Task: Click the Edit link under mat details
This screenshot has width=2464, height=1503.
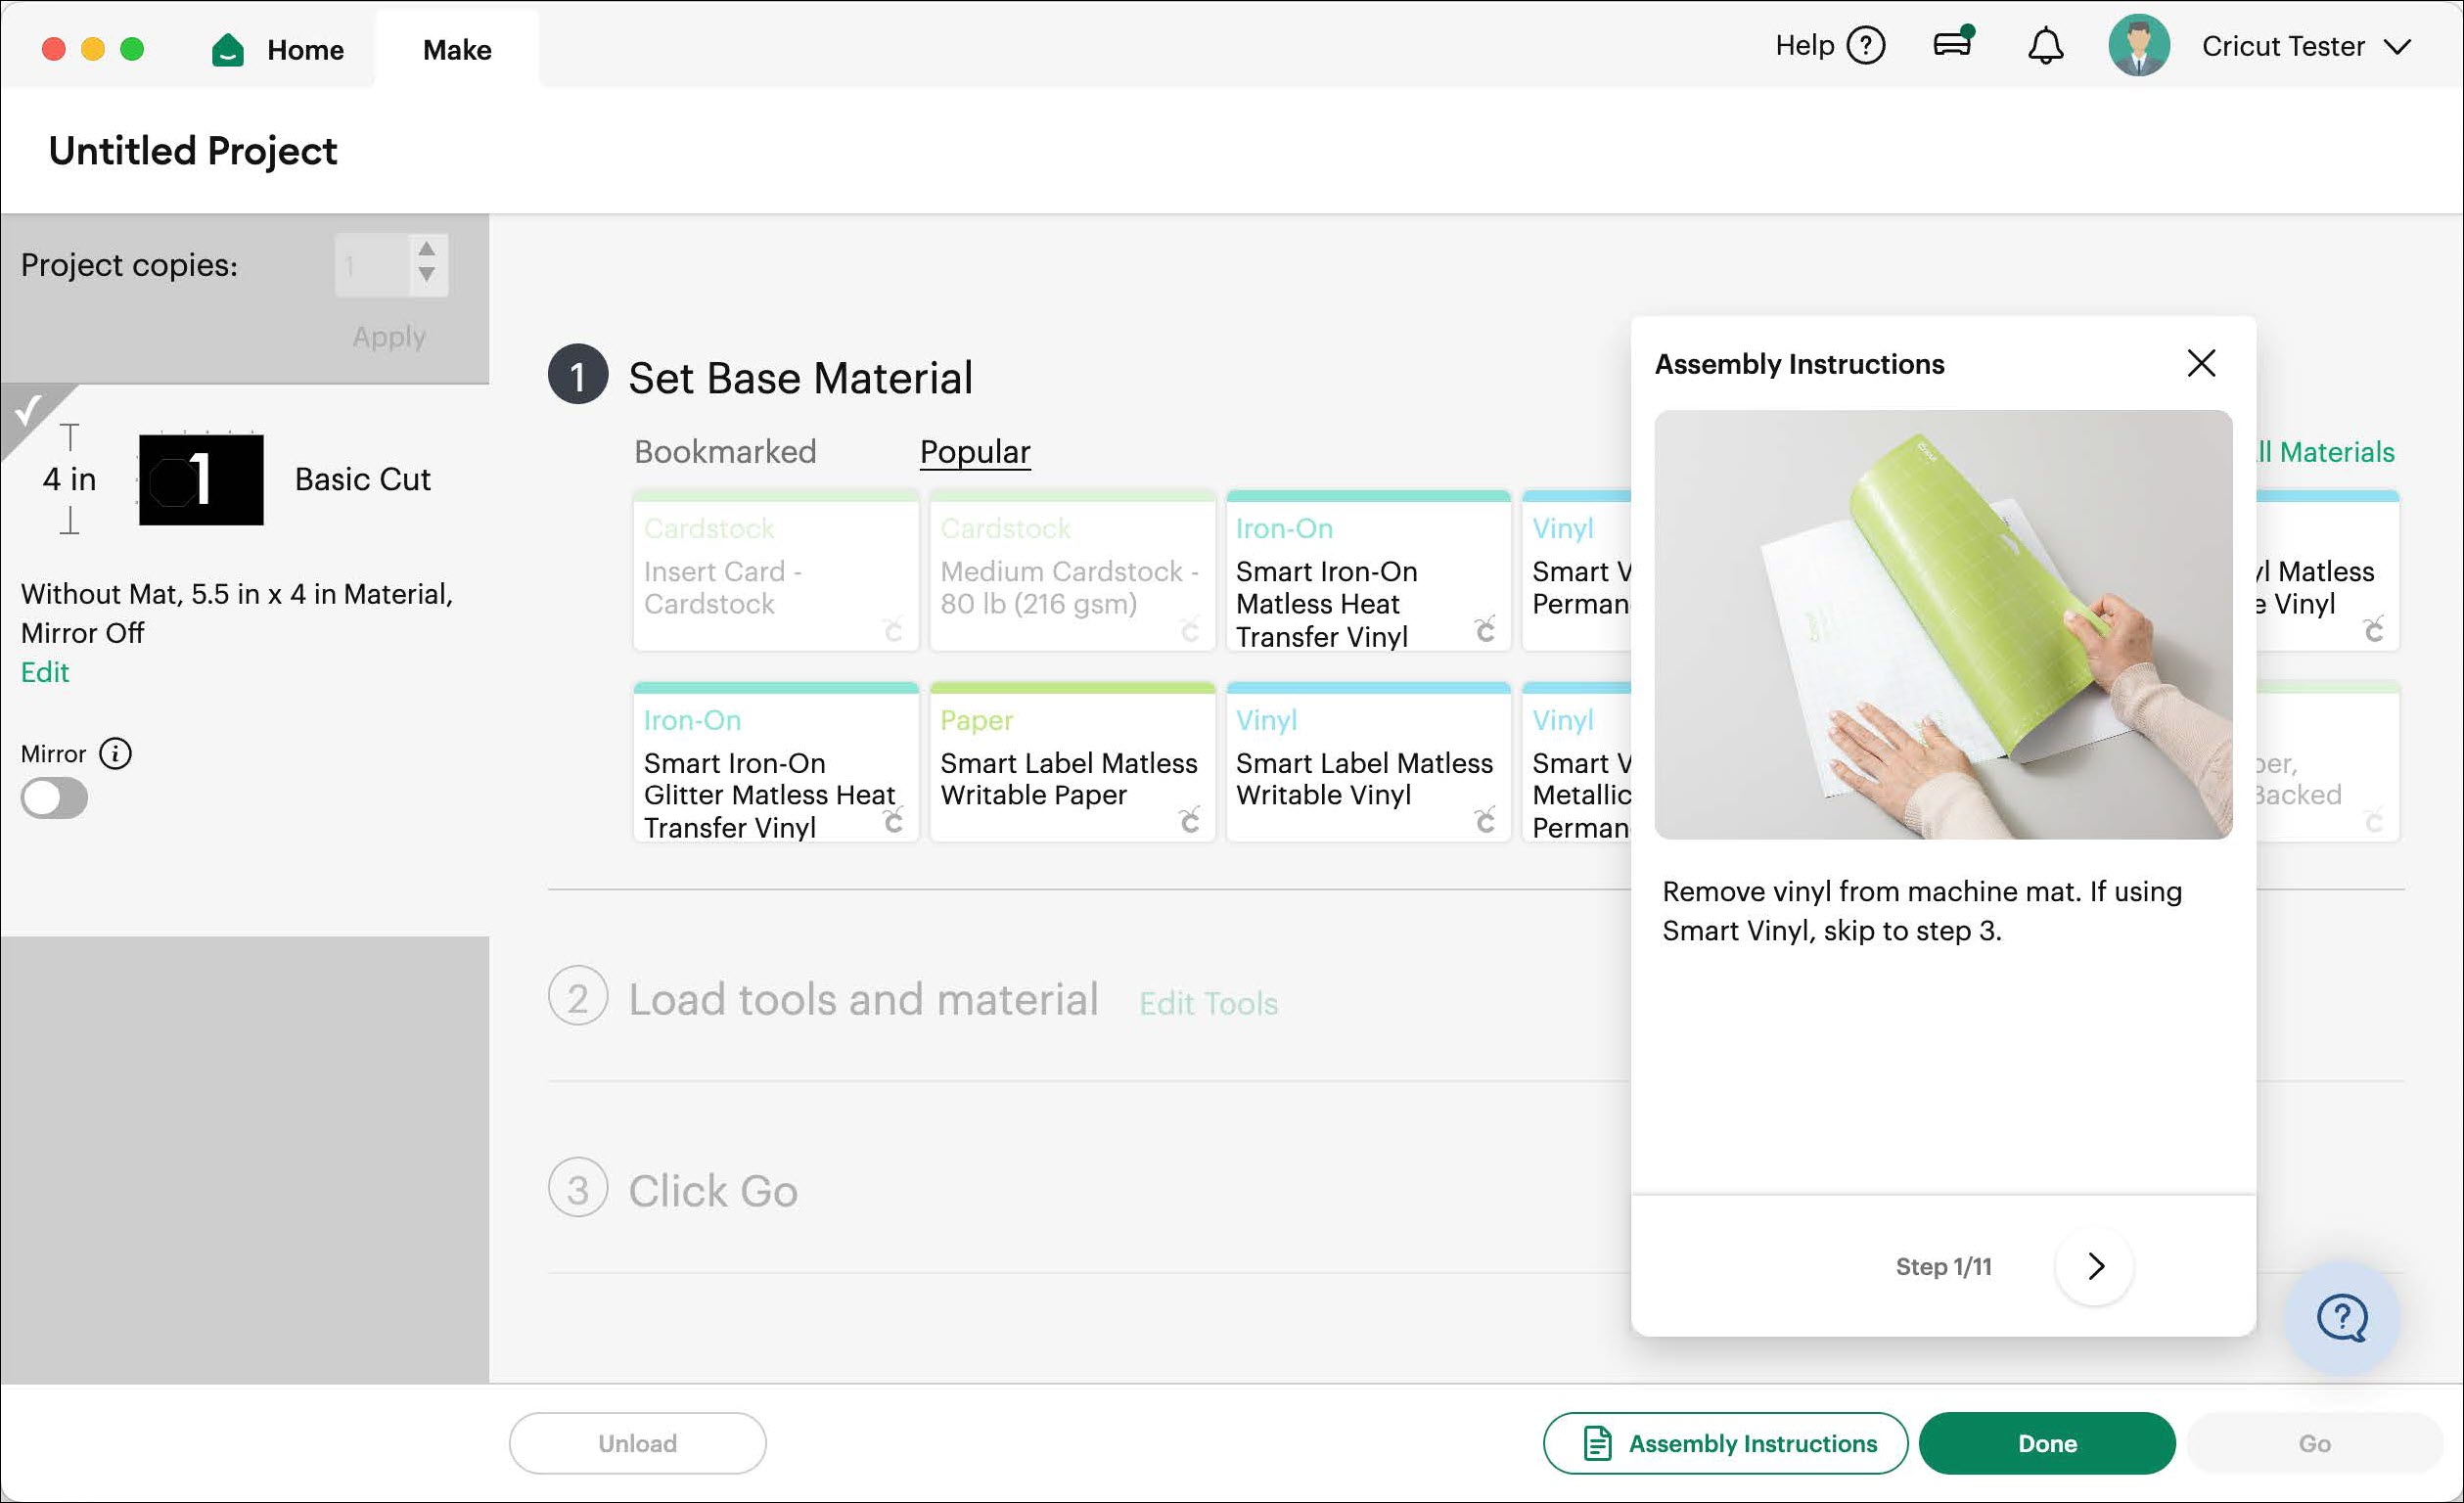Action: pyautogui.click(x=45, y=672)
